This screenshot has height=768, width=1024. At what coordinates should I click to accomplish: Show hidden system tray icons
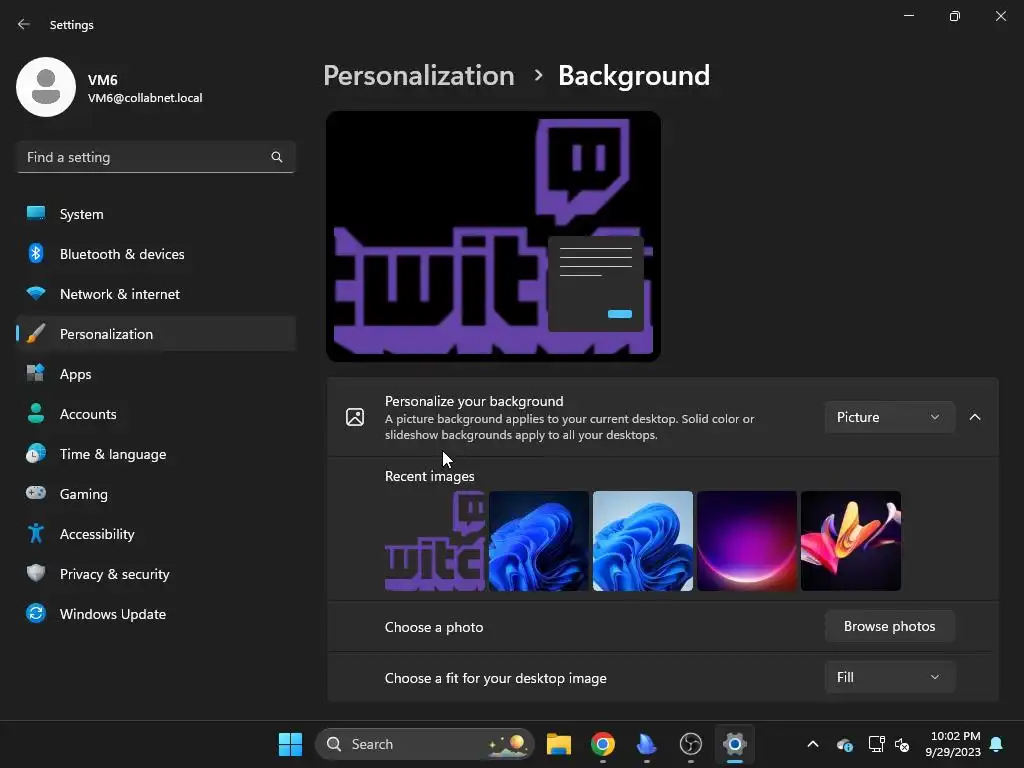pyautogui.click(x=813, y=744)
